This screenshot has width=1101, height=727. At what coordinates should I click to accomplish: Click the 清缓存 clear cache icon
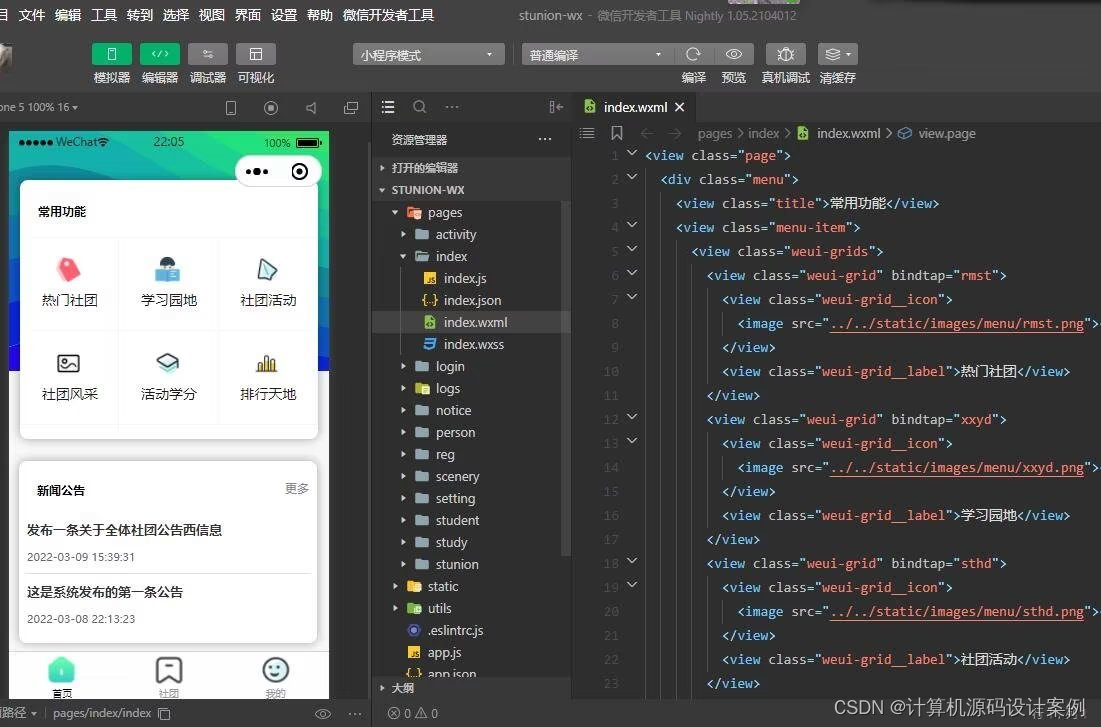(838, 54)
